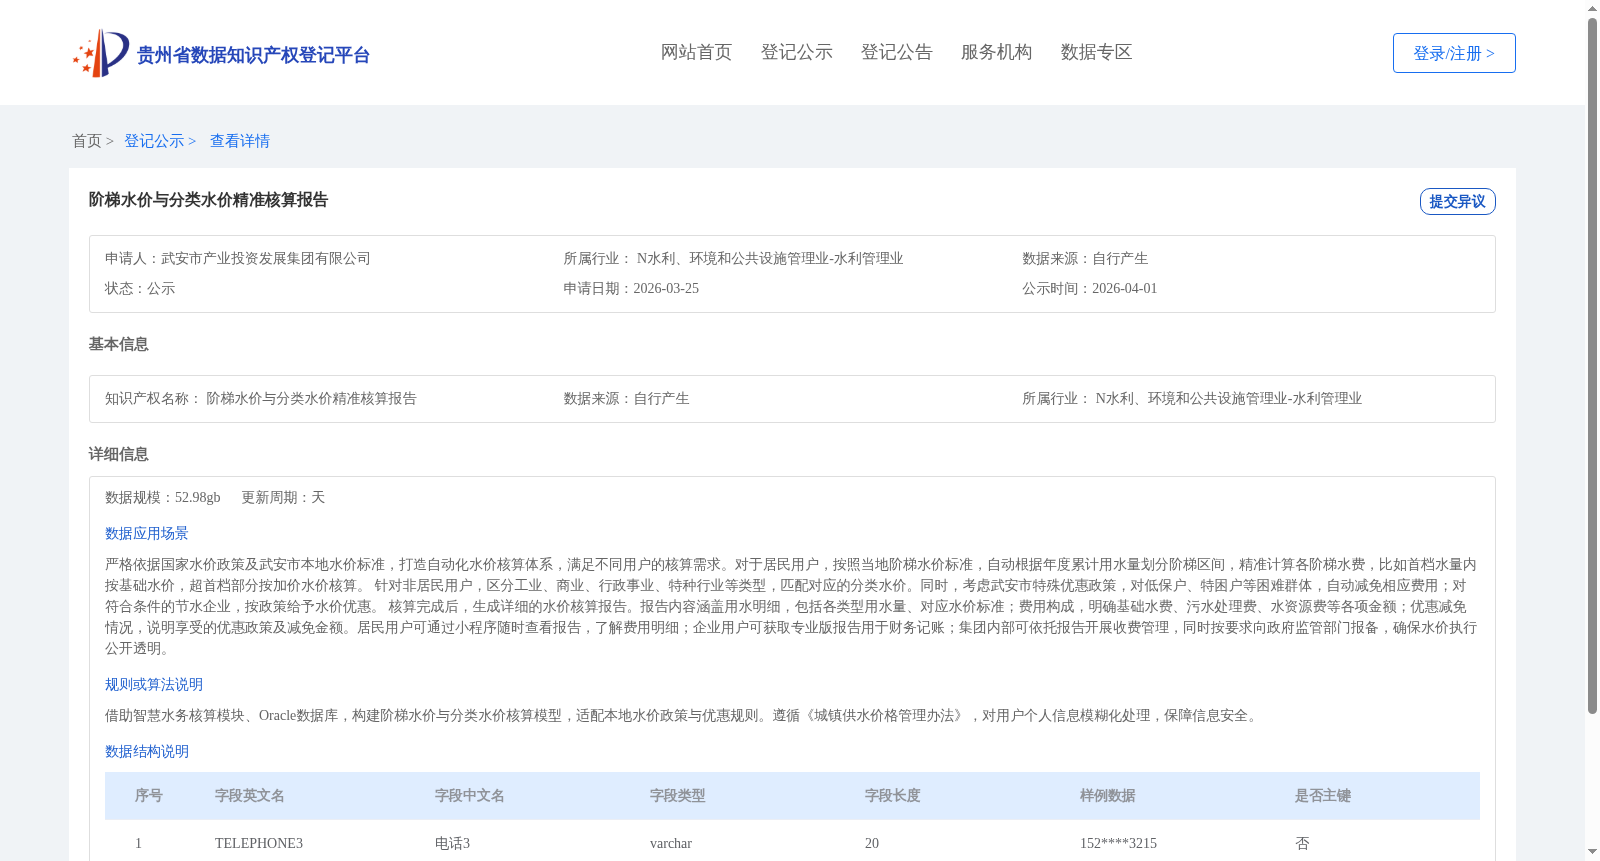Click the platform logo icon
This screenshot has height=861, width=1600.
click(101, 53)
